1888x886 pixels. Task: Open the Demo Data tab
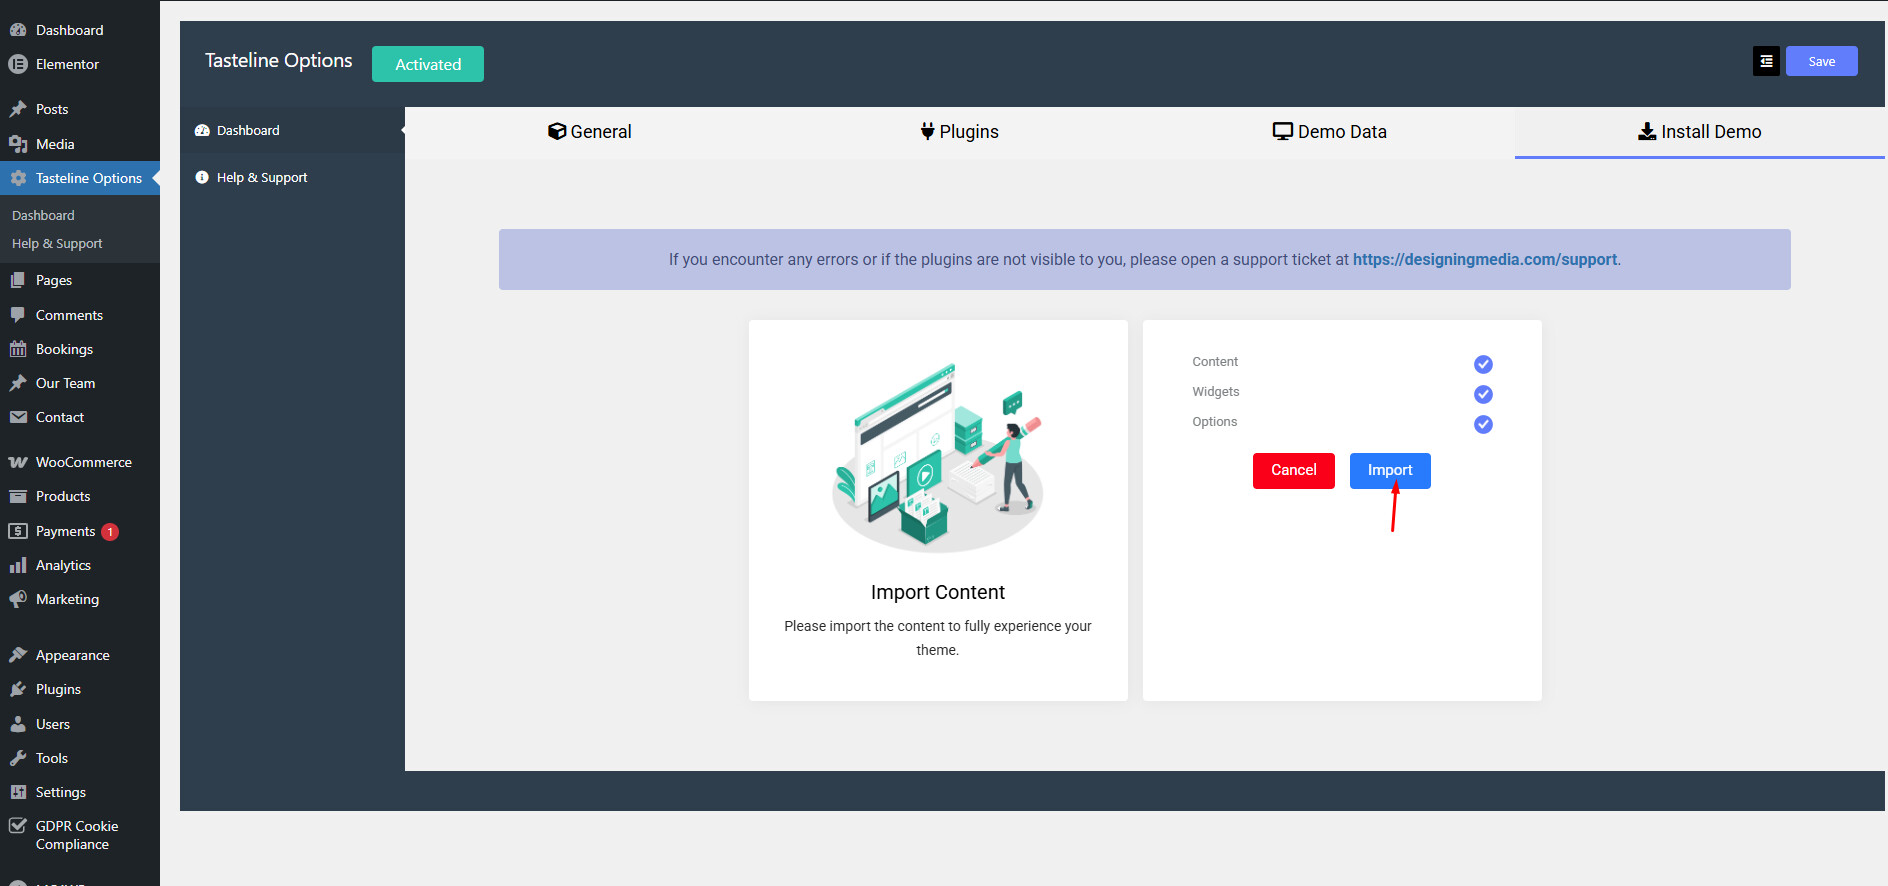(x=1329, y=132)
